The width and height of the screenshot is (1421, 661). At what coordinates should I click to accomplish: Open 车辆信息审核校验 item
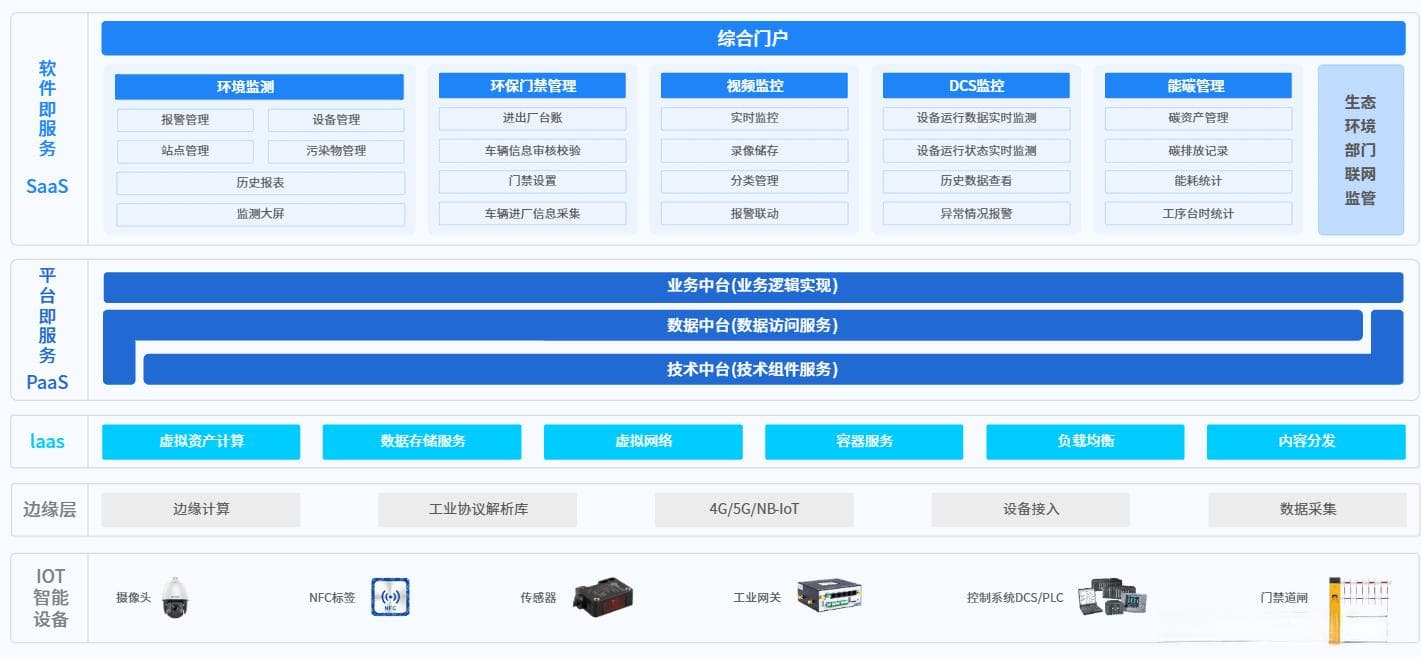532,151
